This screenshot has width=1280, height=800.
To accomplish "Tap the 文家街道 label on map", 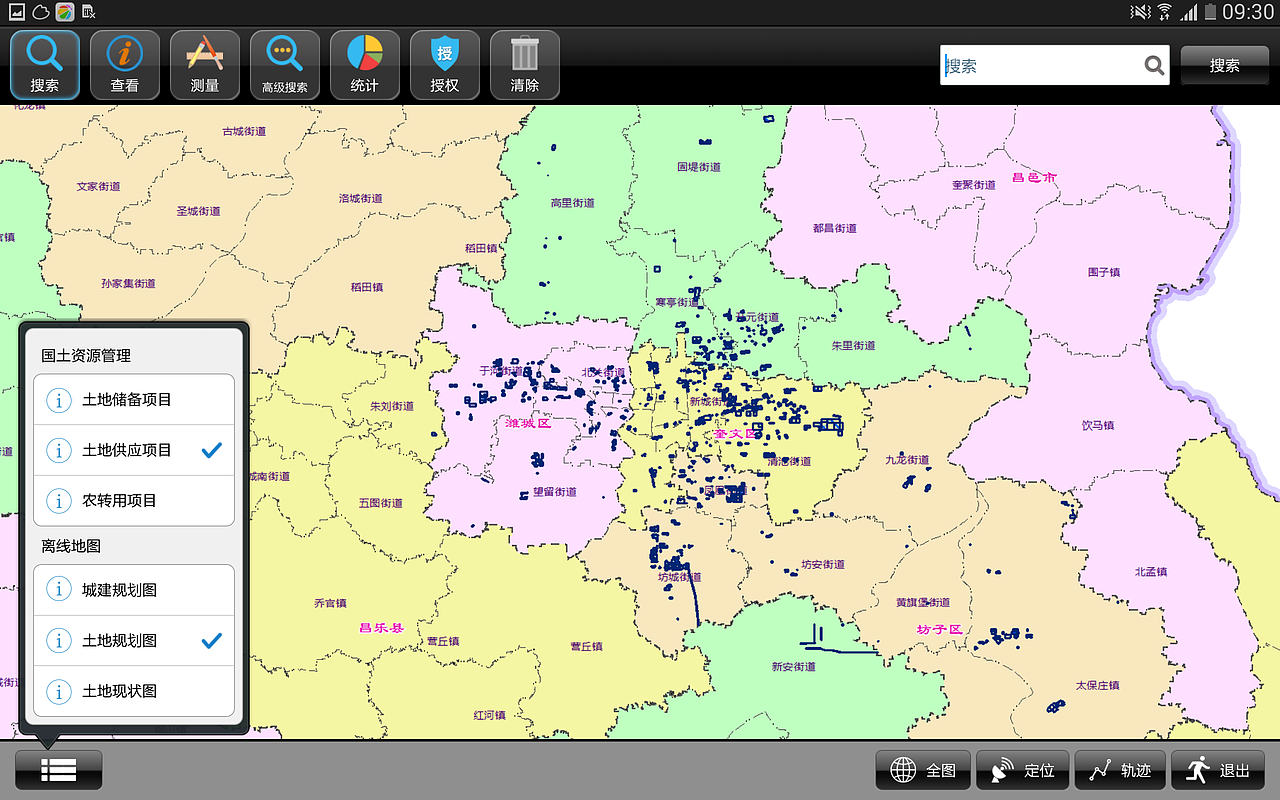I will (x=98, y=186).
